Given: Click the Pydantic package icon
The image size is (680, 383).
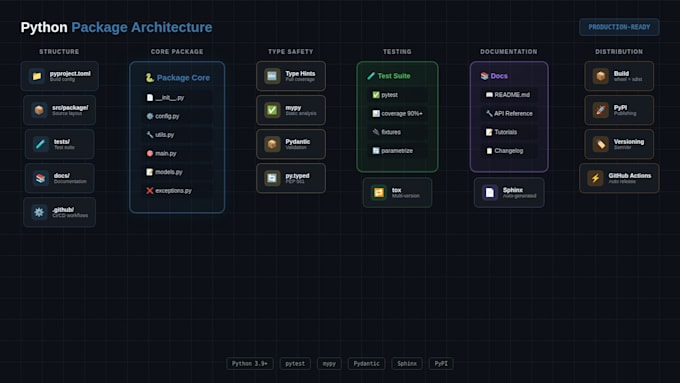Looking at the screenshot, I should (x=272, y=144).
